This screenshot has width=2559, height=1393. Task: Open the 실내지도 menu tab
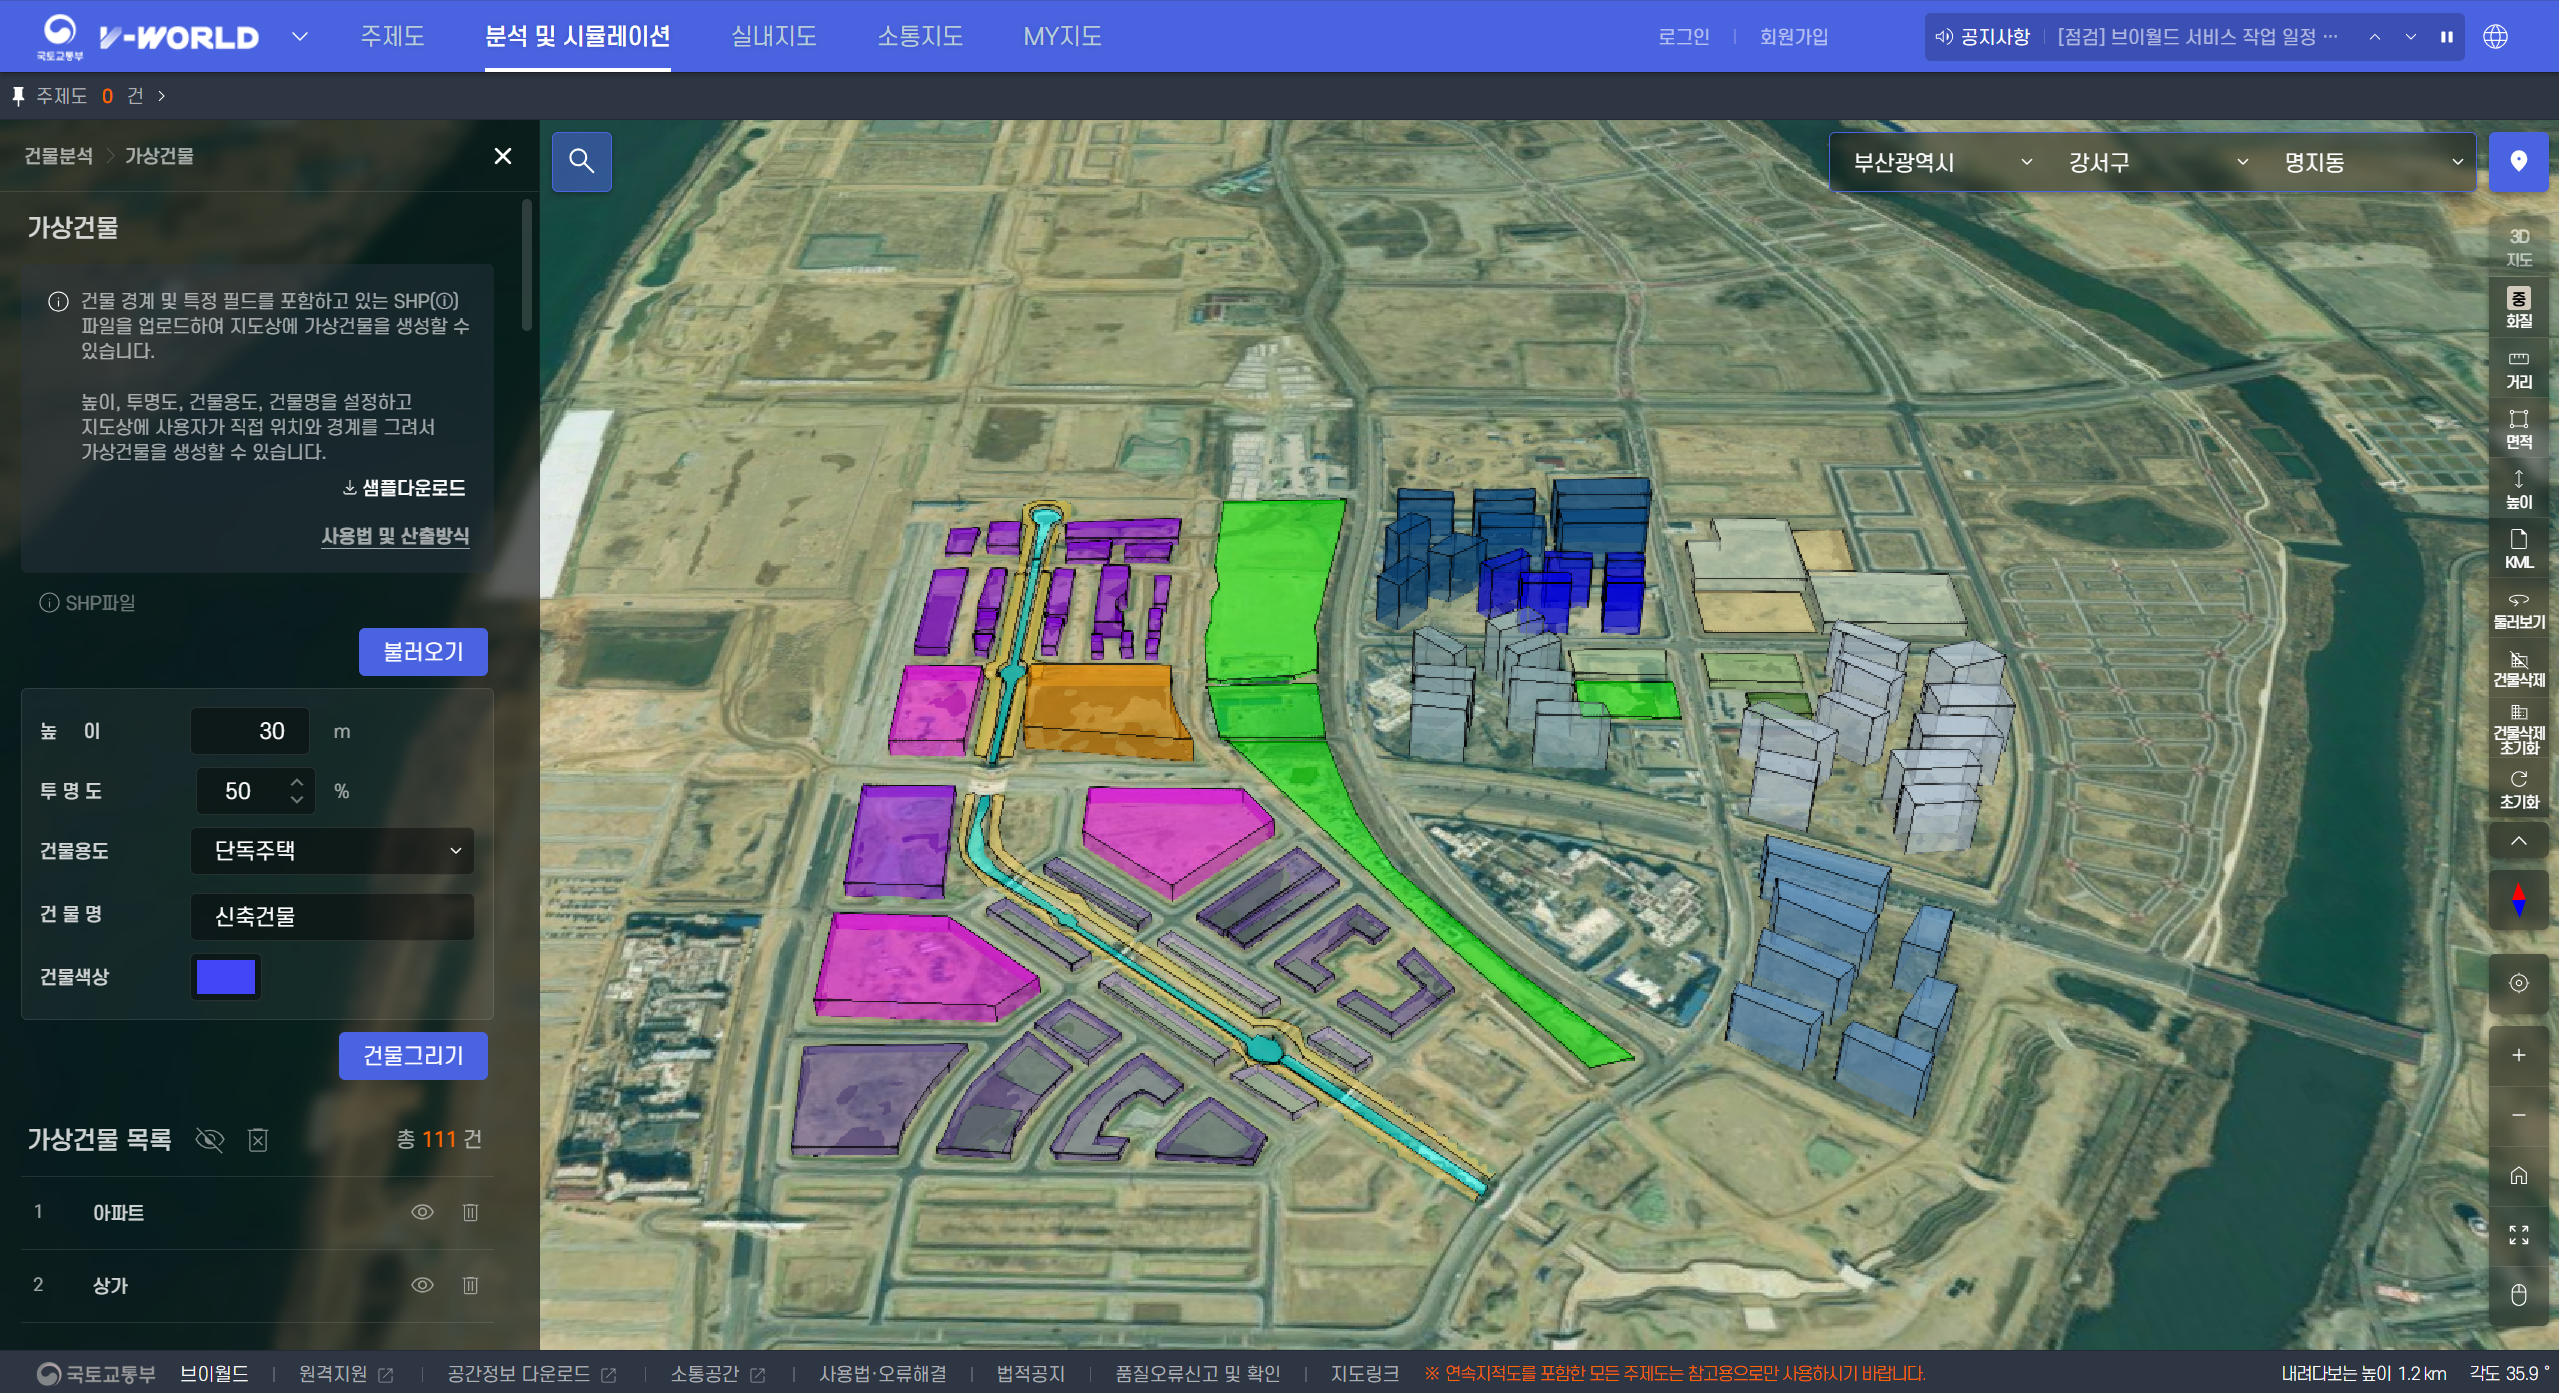tap(773, 37)
